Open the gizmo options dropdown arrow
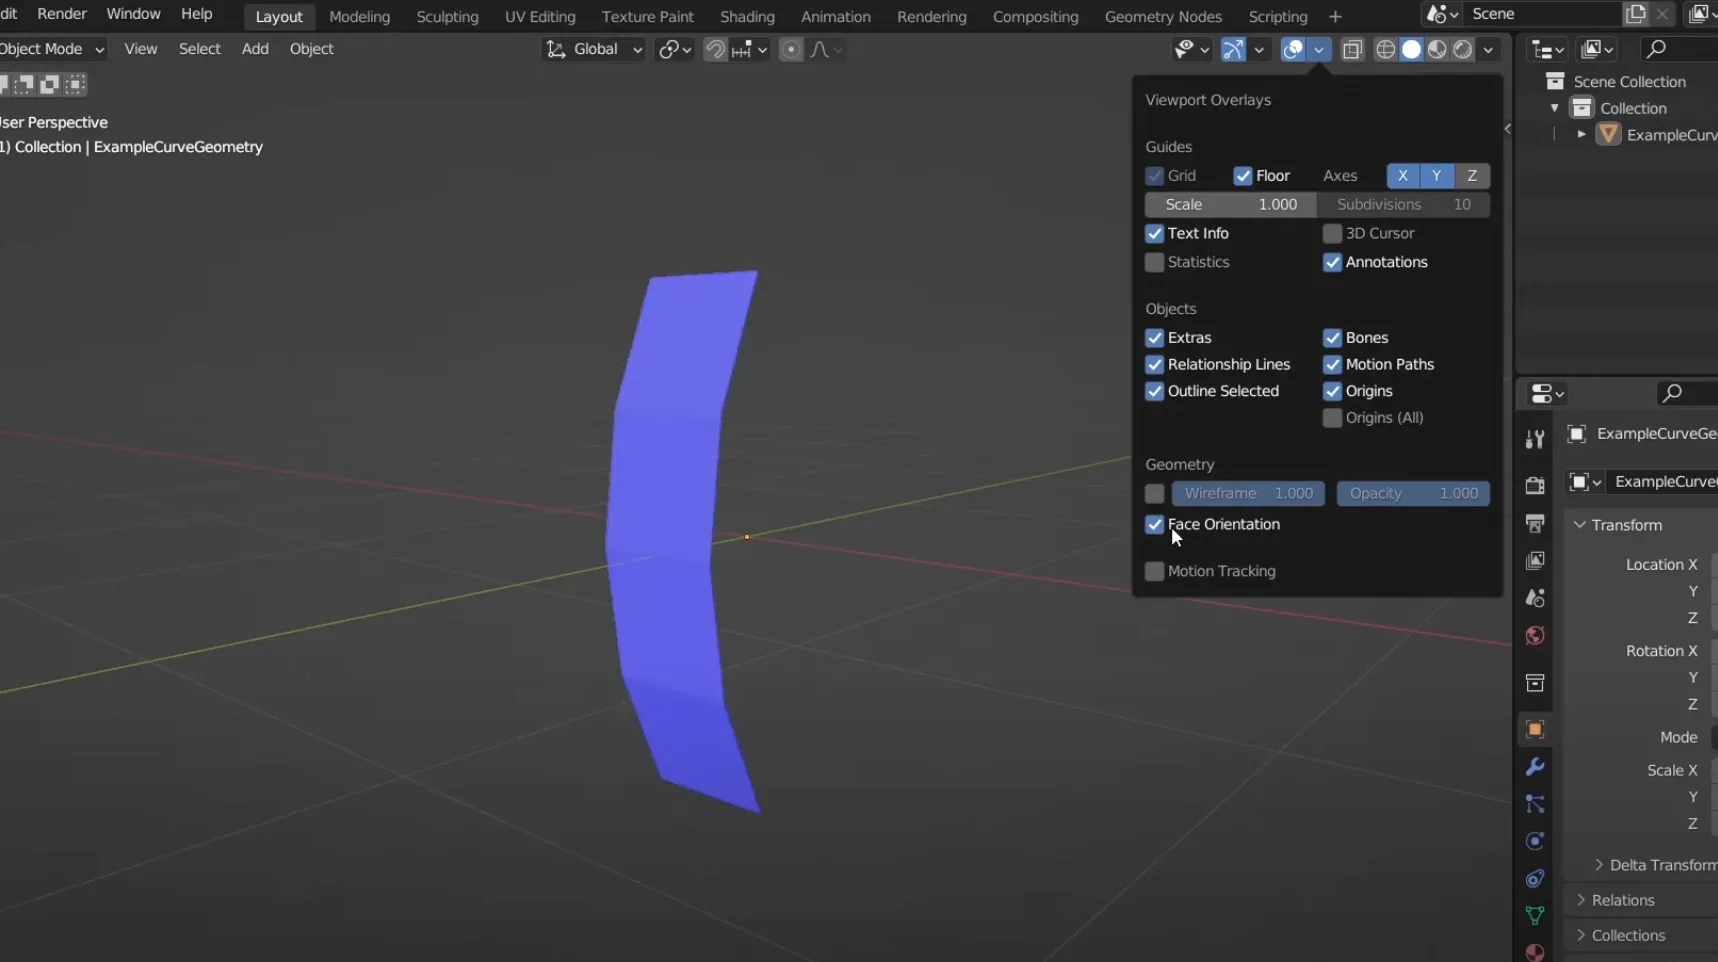 coord(1259,49)
